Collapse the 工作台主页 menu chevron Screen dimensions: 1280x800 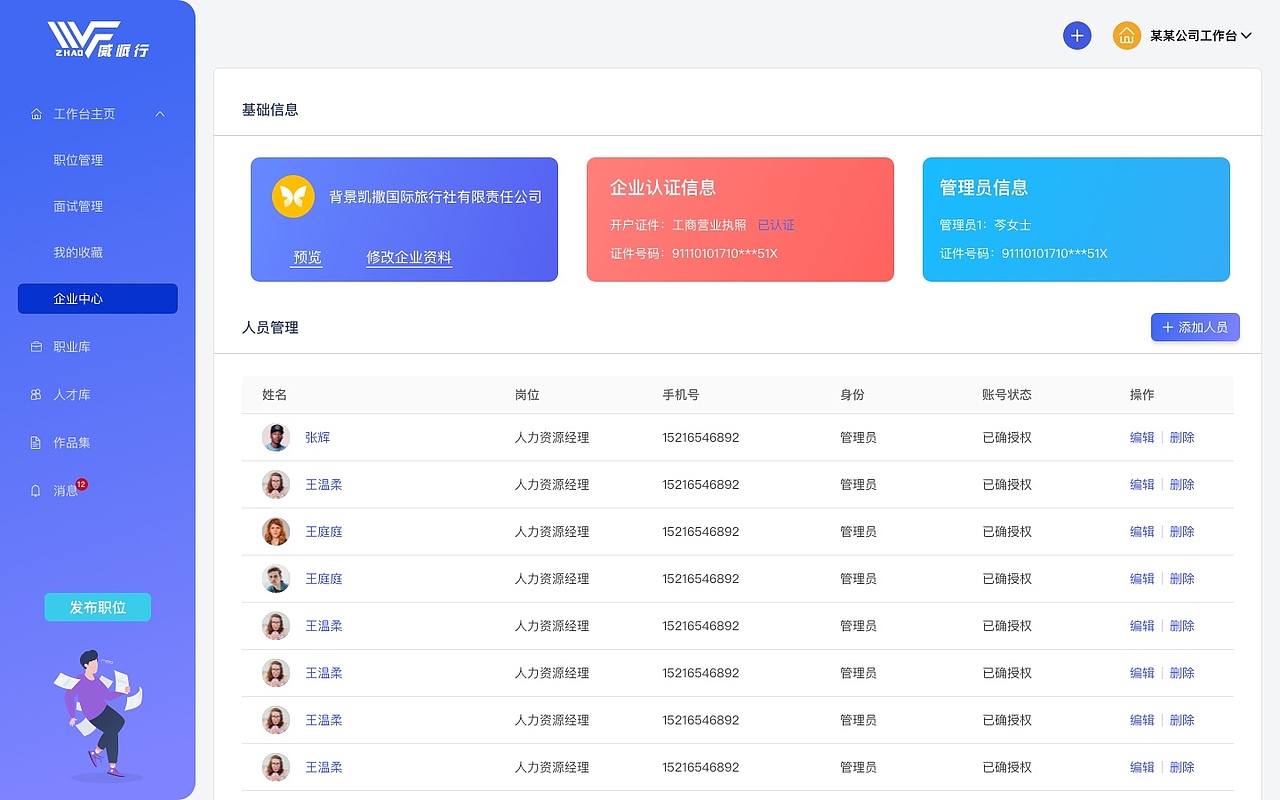pos(160,114)
